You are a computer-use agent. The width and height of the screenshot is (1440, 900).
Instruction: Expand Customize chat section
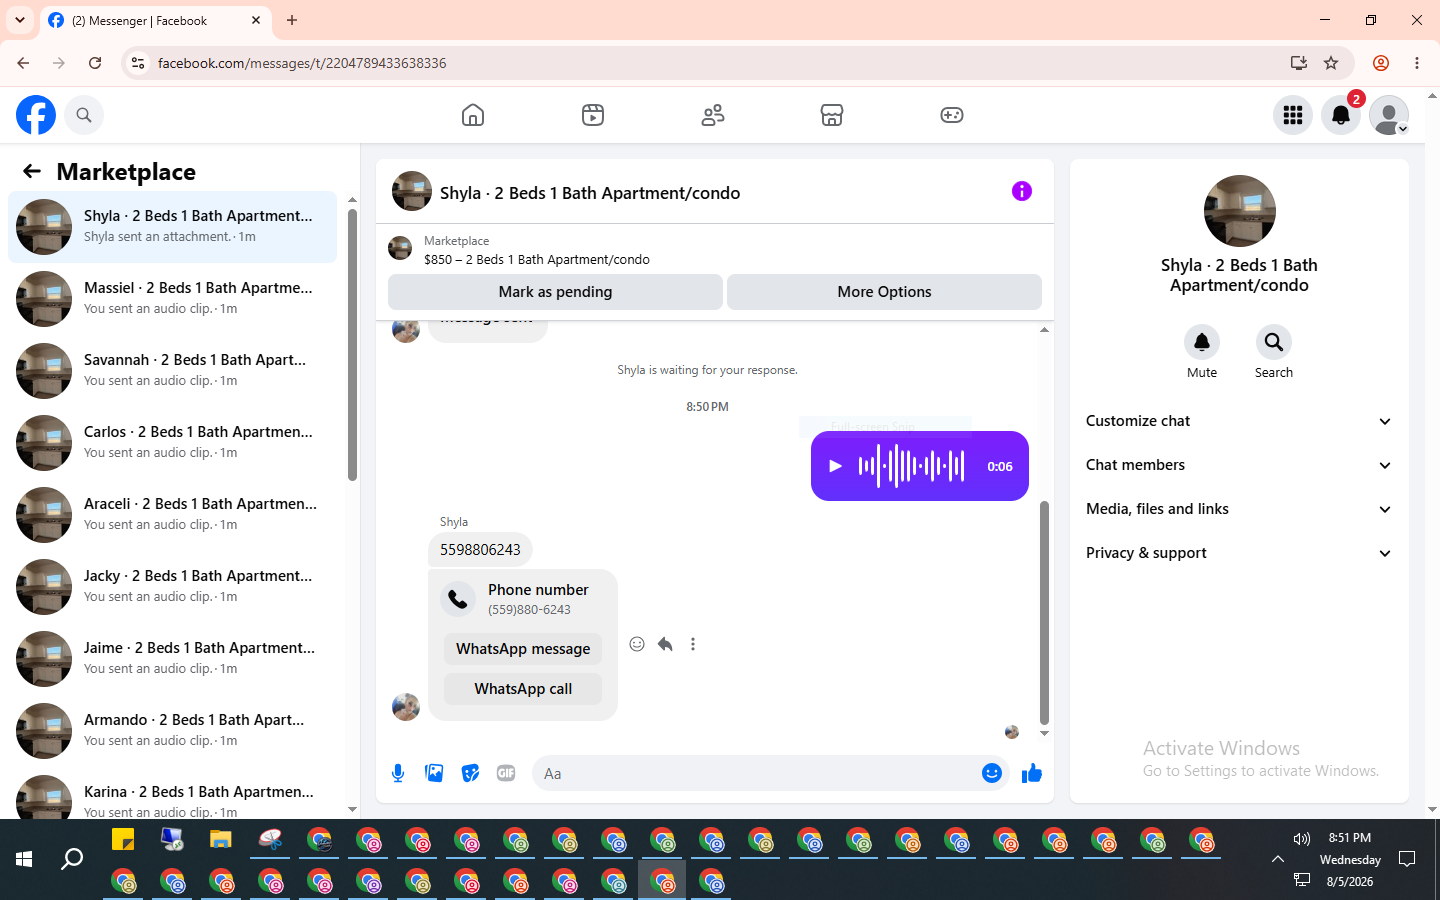coord(1239,421)
